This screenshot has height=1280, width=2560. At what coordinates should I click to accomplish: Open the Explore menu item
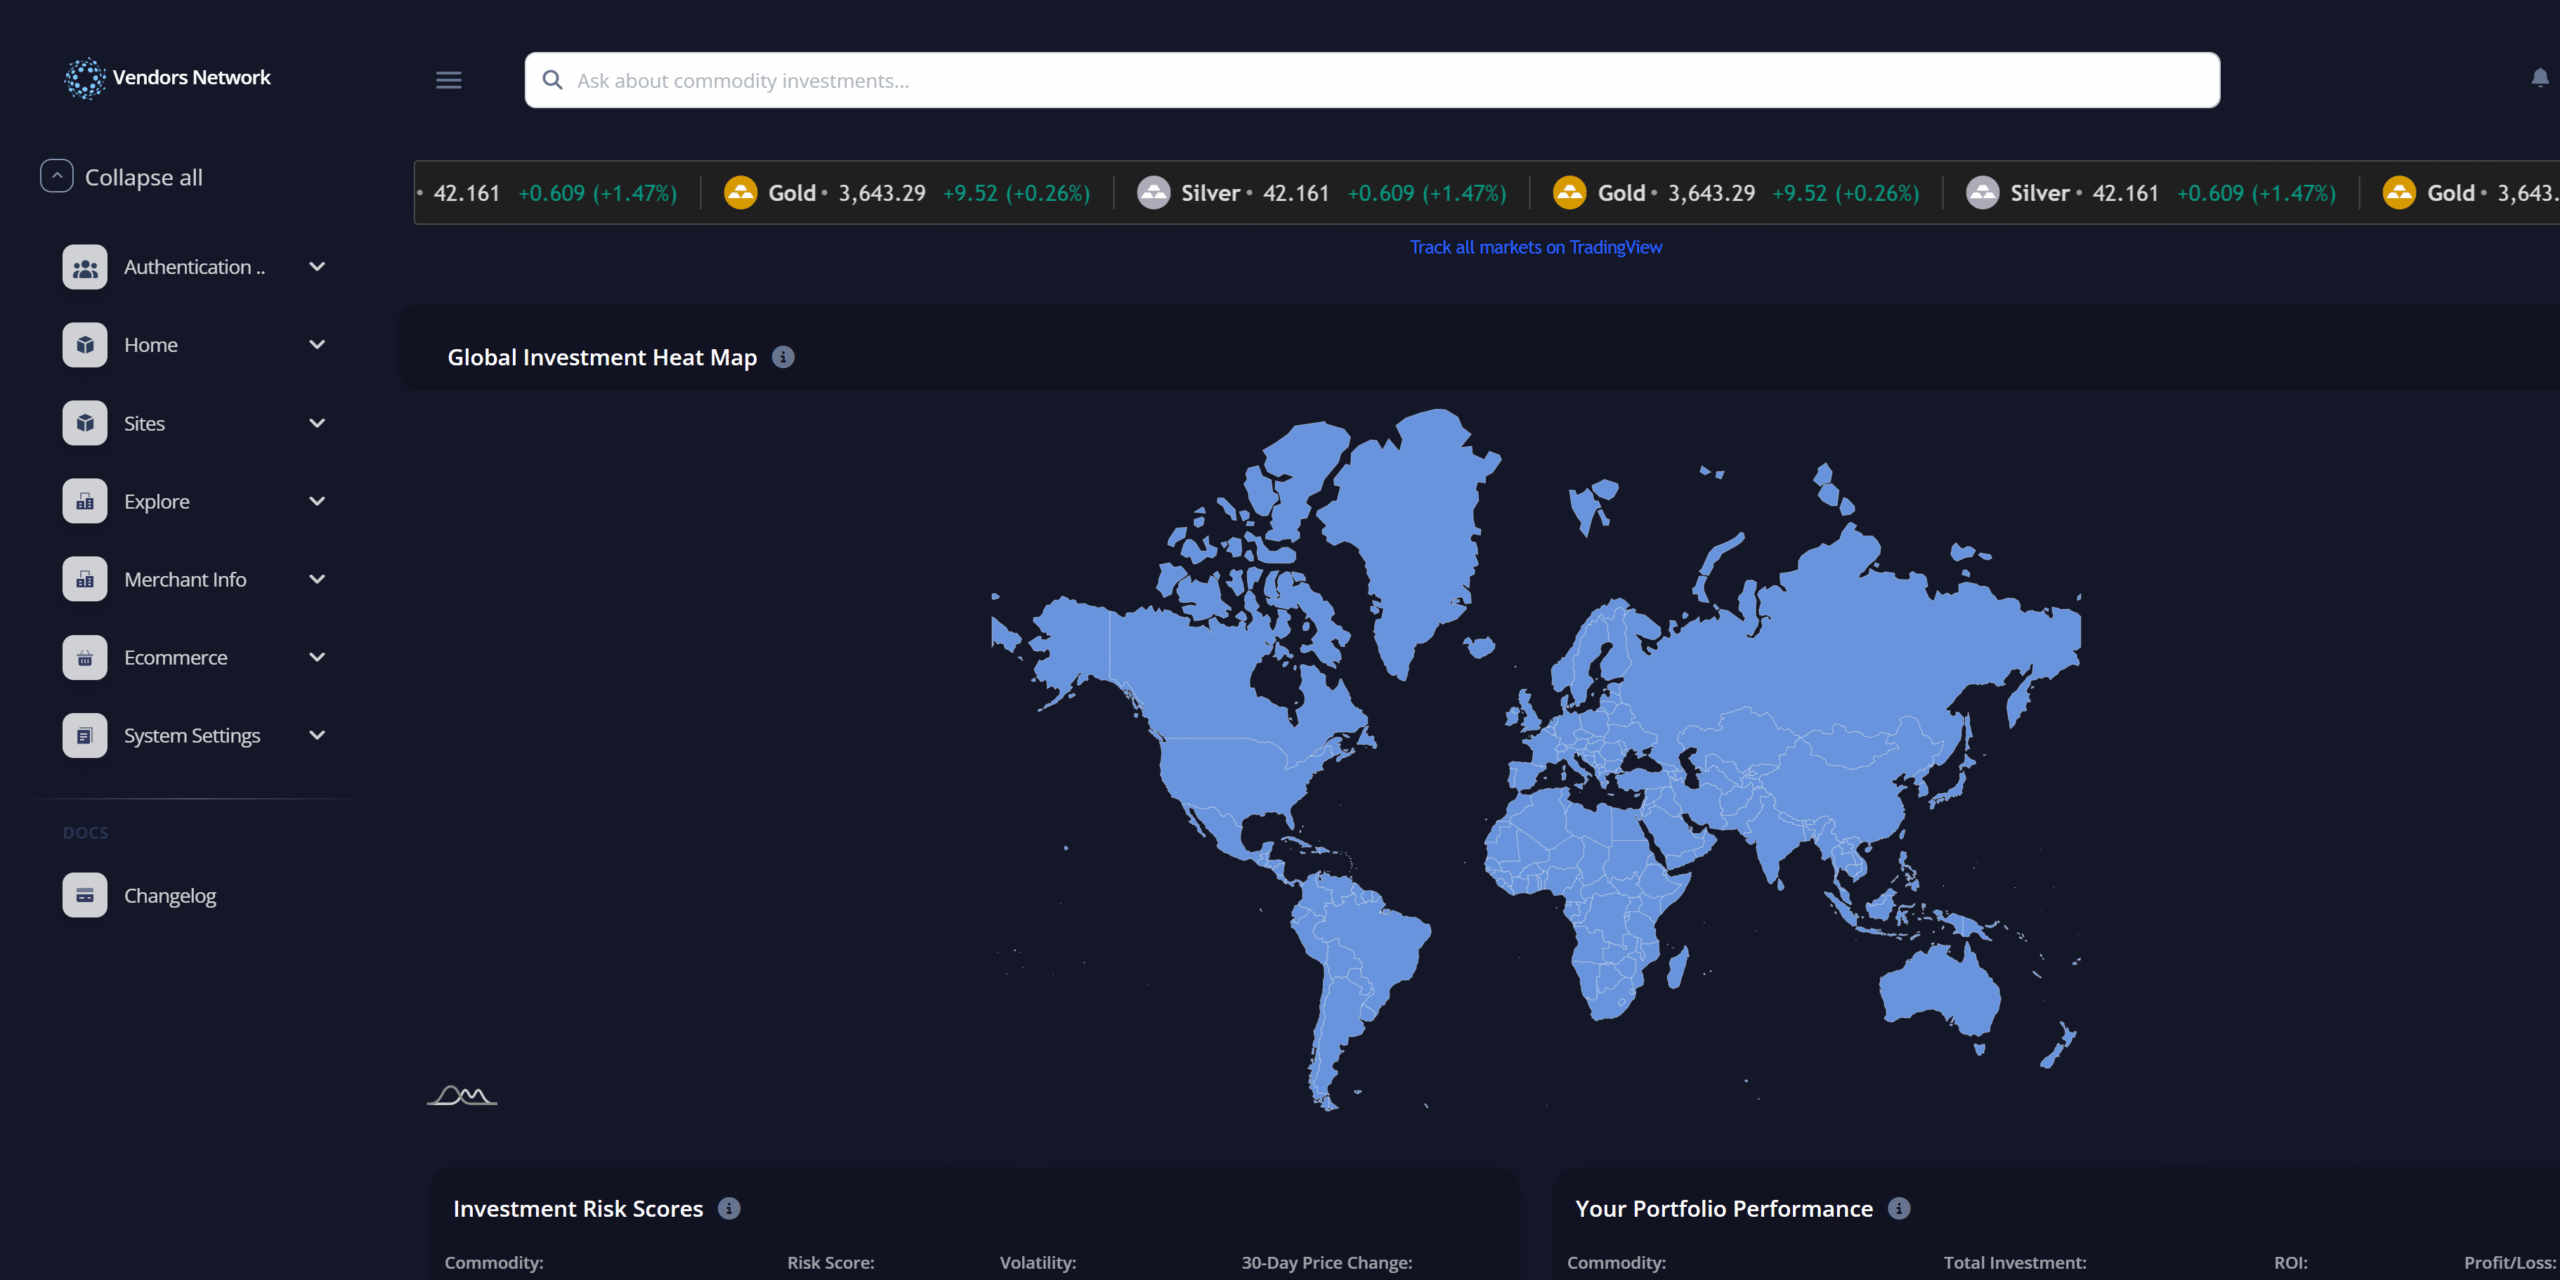[x=157, y=502]
